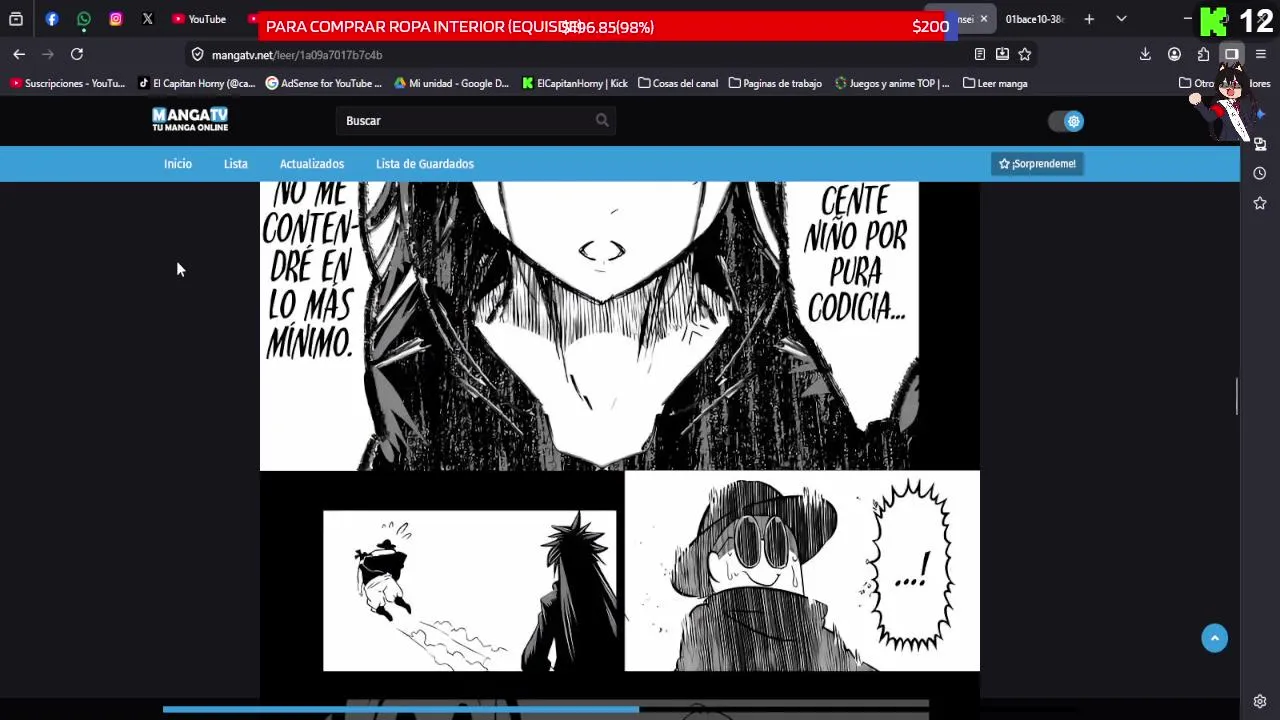
Task: Open a new browser tab
Action: 1089,19
